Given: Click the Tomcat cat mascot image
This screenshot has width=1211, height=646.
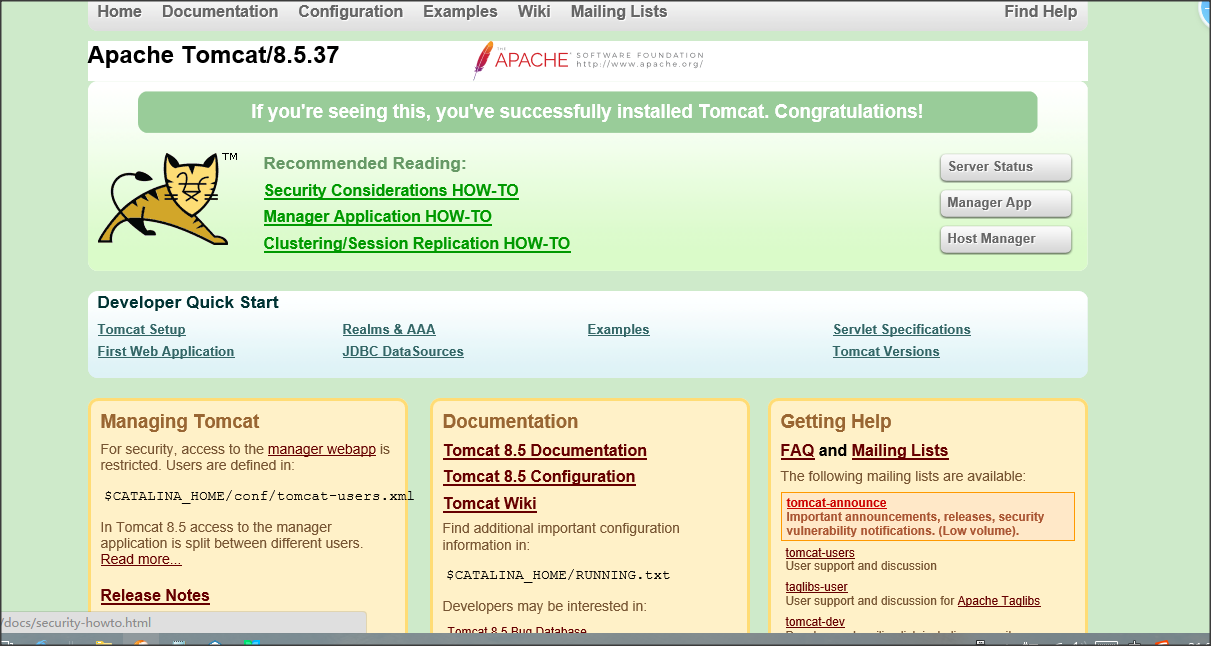Looking at the screenshot, I should tap(167, 198).
